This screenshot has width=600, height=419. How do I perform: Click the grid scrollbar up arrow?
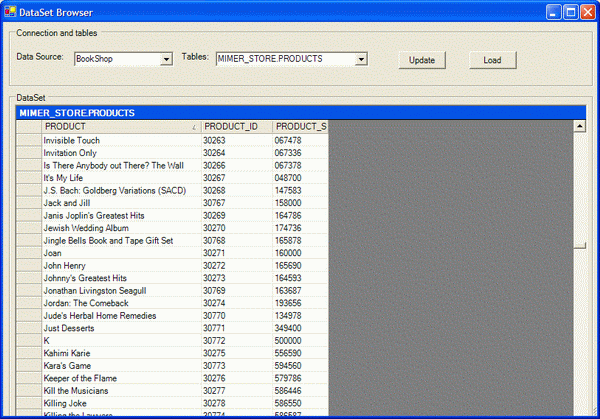(x=579, y=126)
